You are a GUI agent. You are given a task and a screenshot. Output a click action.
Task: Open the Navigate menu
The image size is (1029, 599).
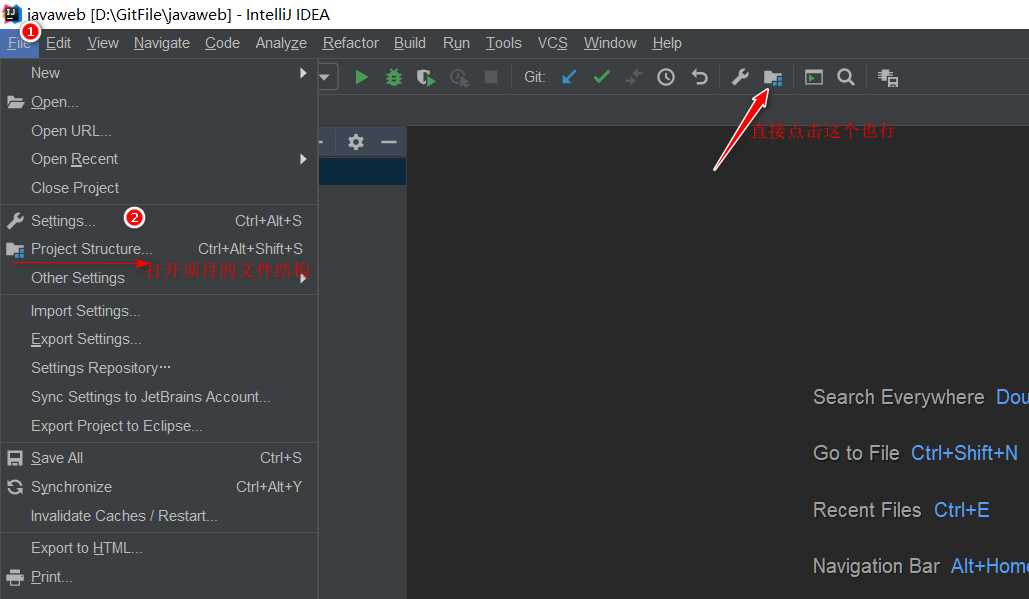[162, 43]
